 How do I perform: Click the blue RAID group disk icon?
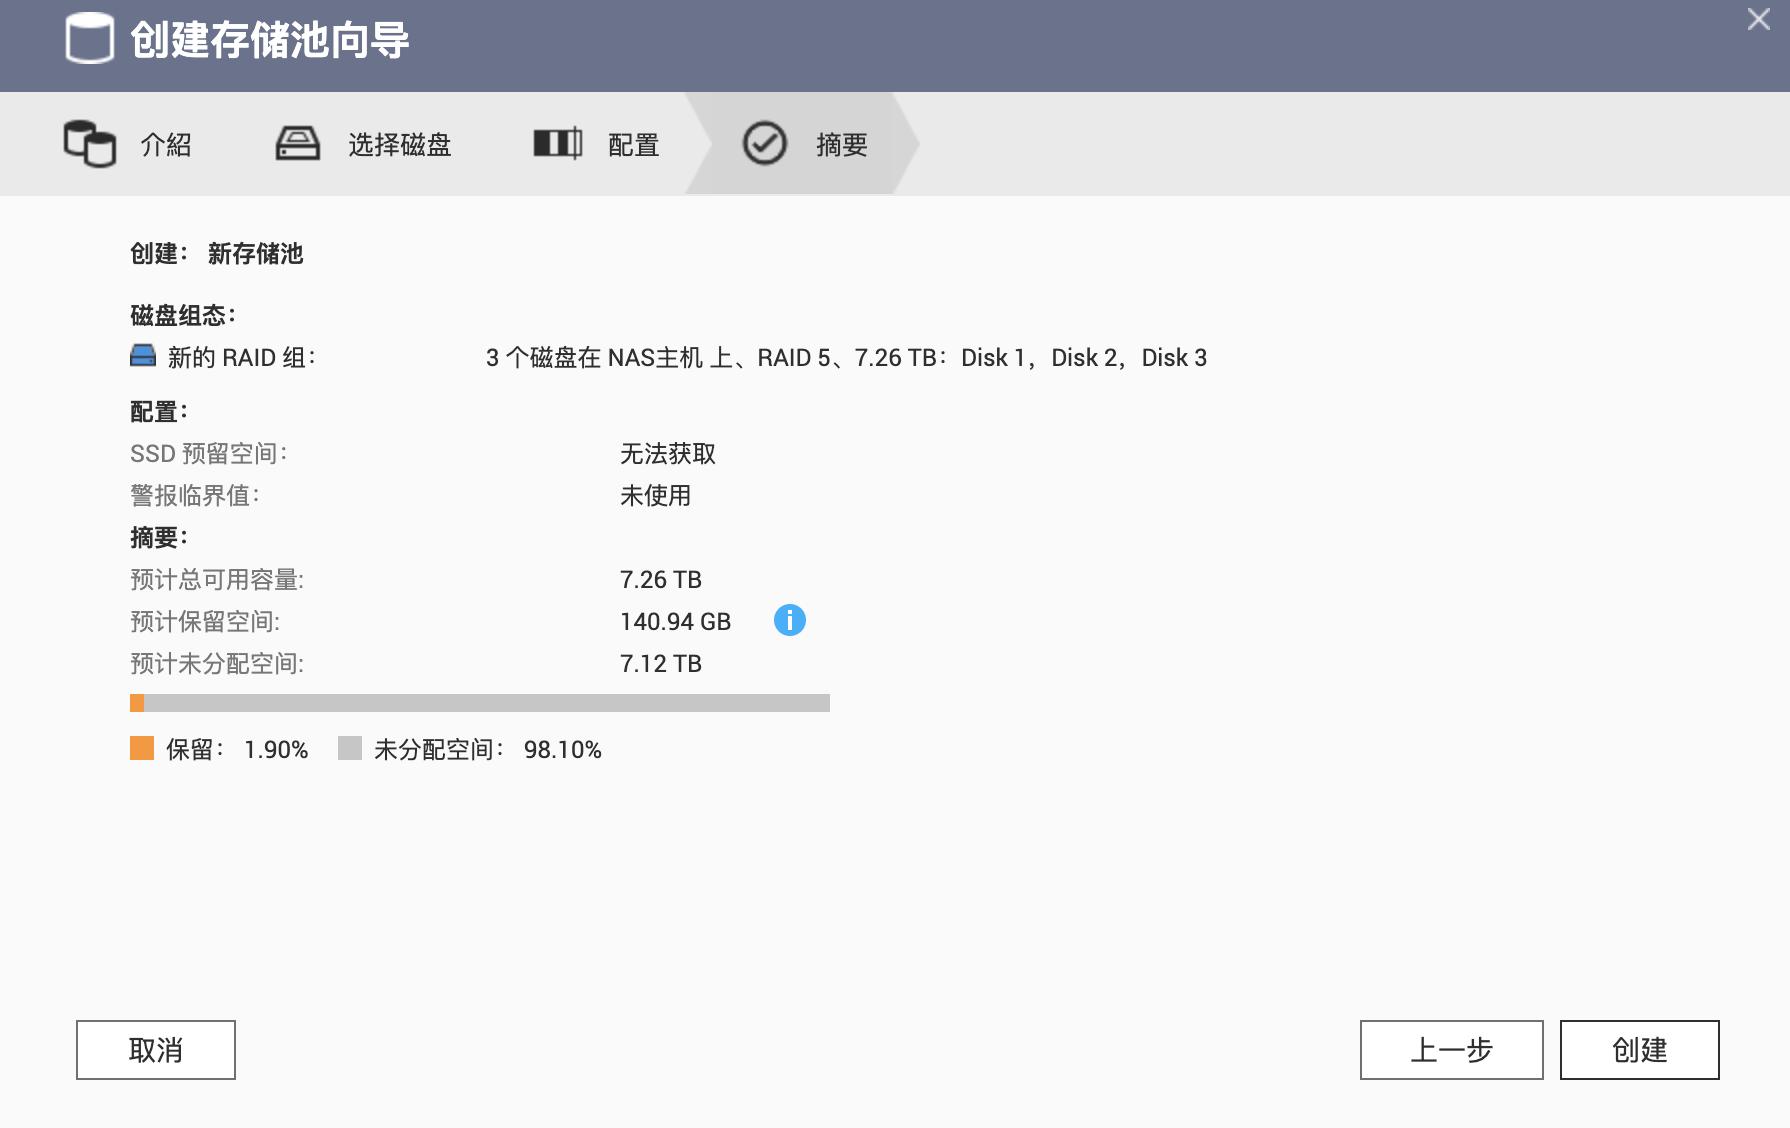(143, 355)
